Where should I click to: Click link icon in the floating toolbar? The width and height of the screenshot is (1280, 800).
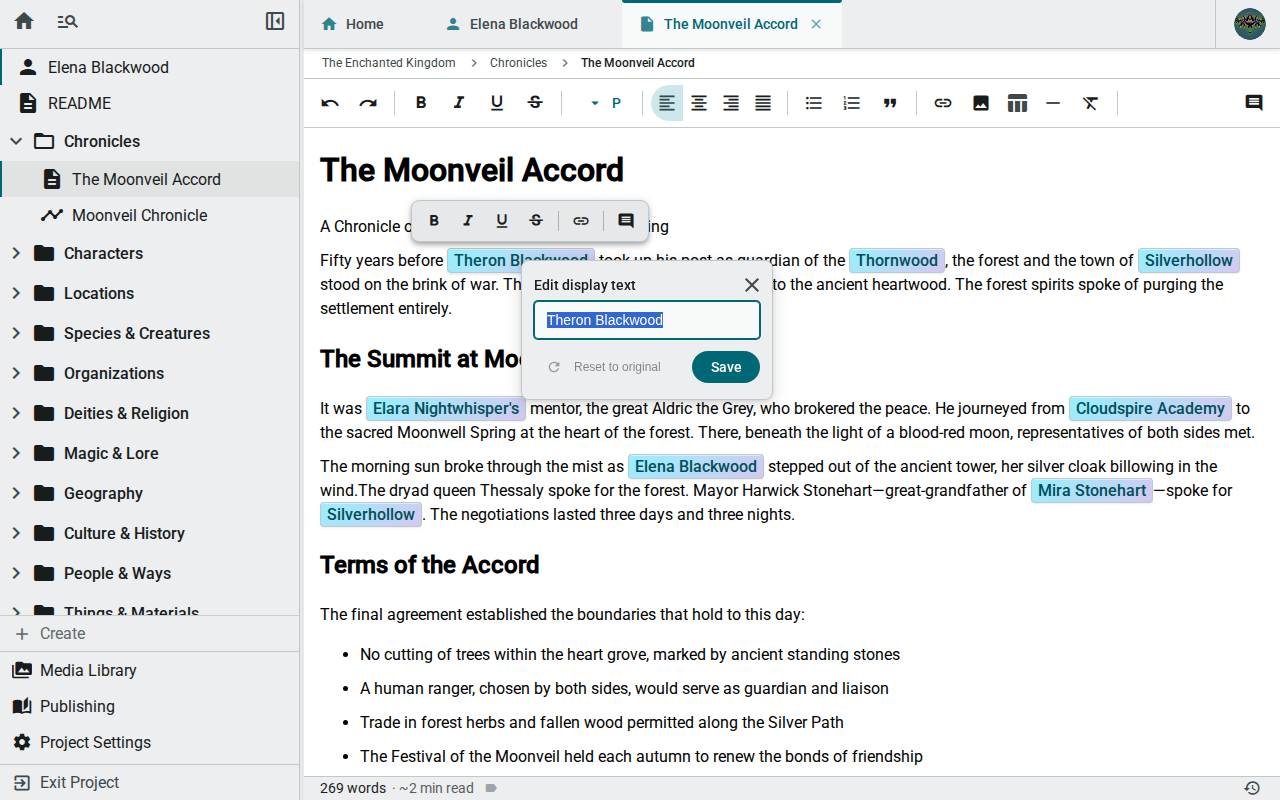click(581, 221)
